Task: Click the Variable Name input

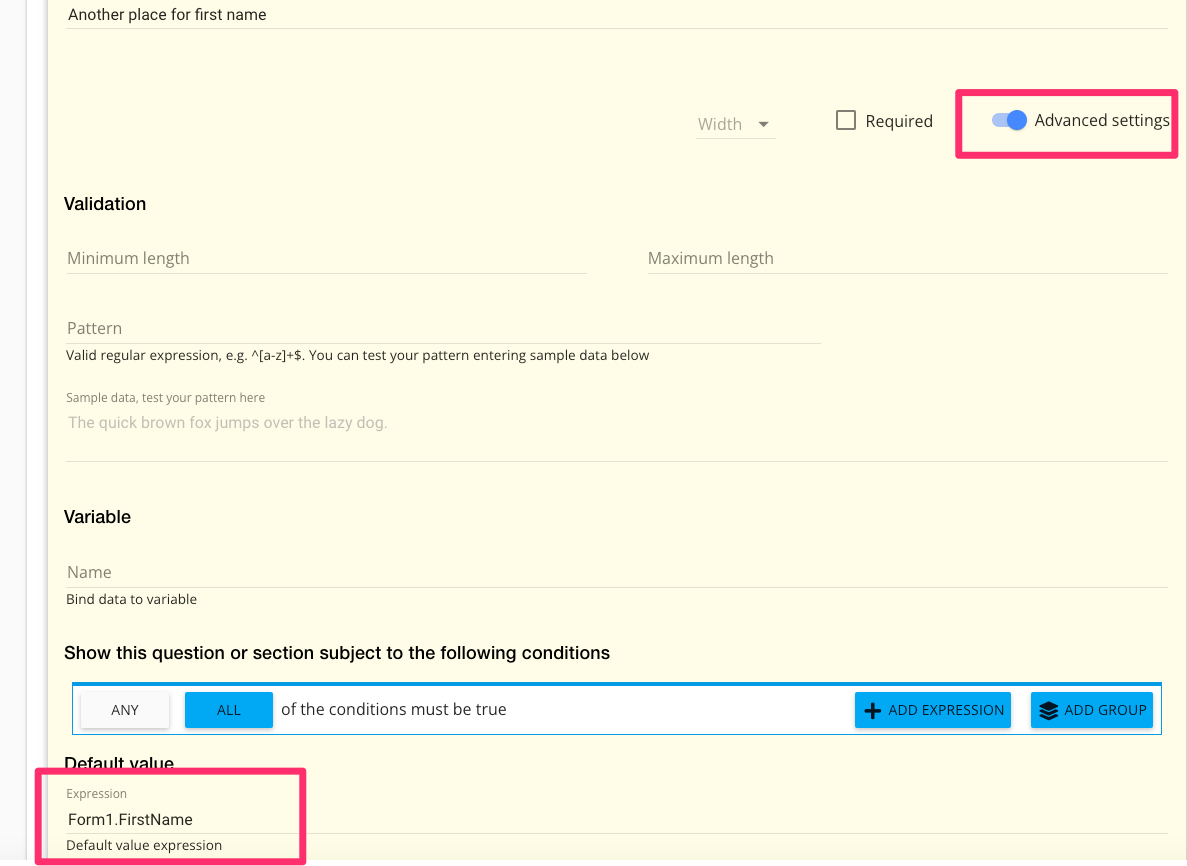Action: click(615, 572)
